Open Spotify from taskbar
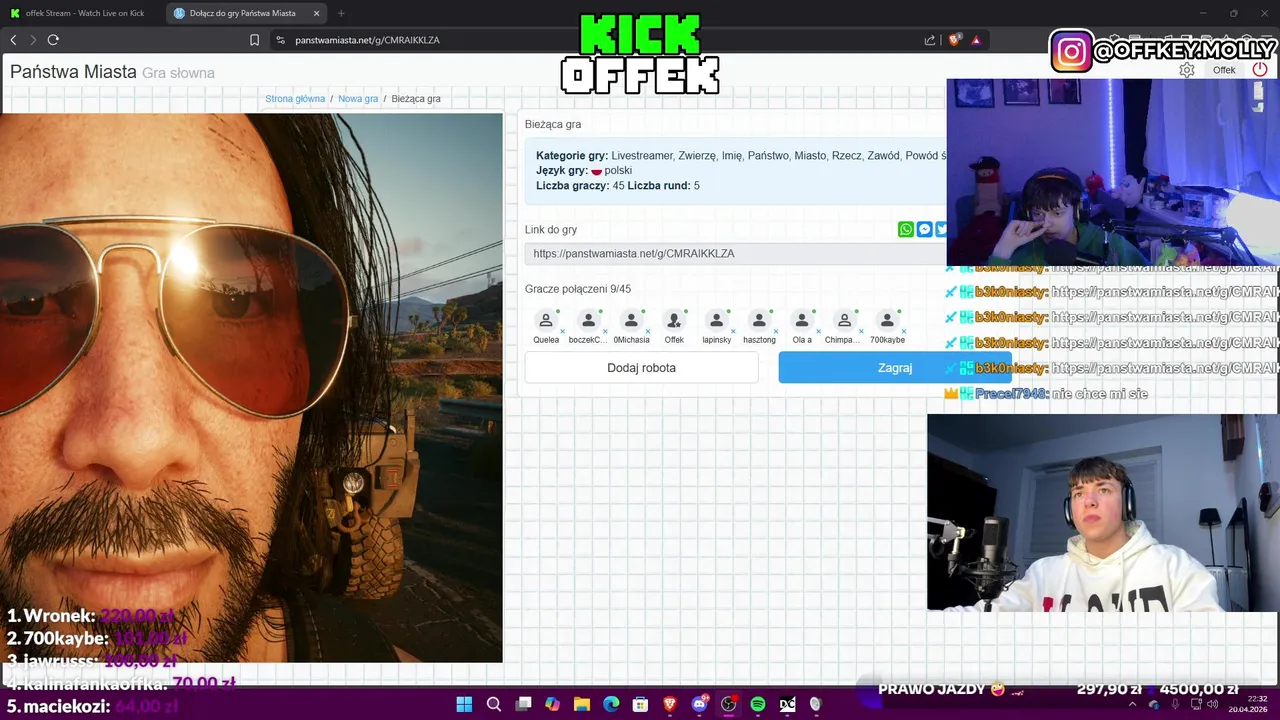Image resolution: width=1280 pixels, height=720 pixels. 758,704
